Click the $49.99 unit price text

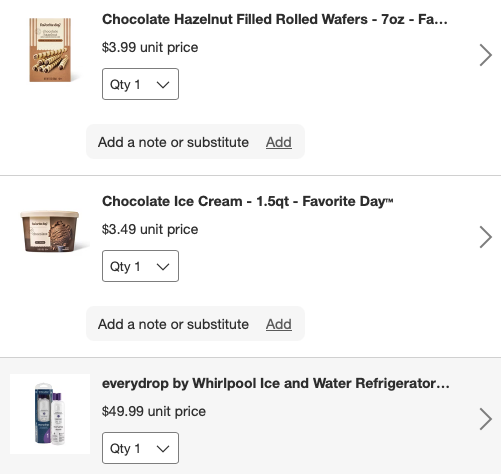[154, 411]
